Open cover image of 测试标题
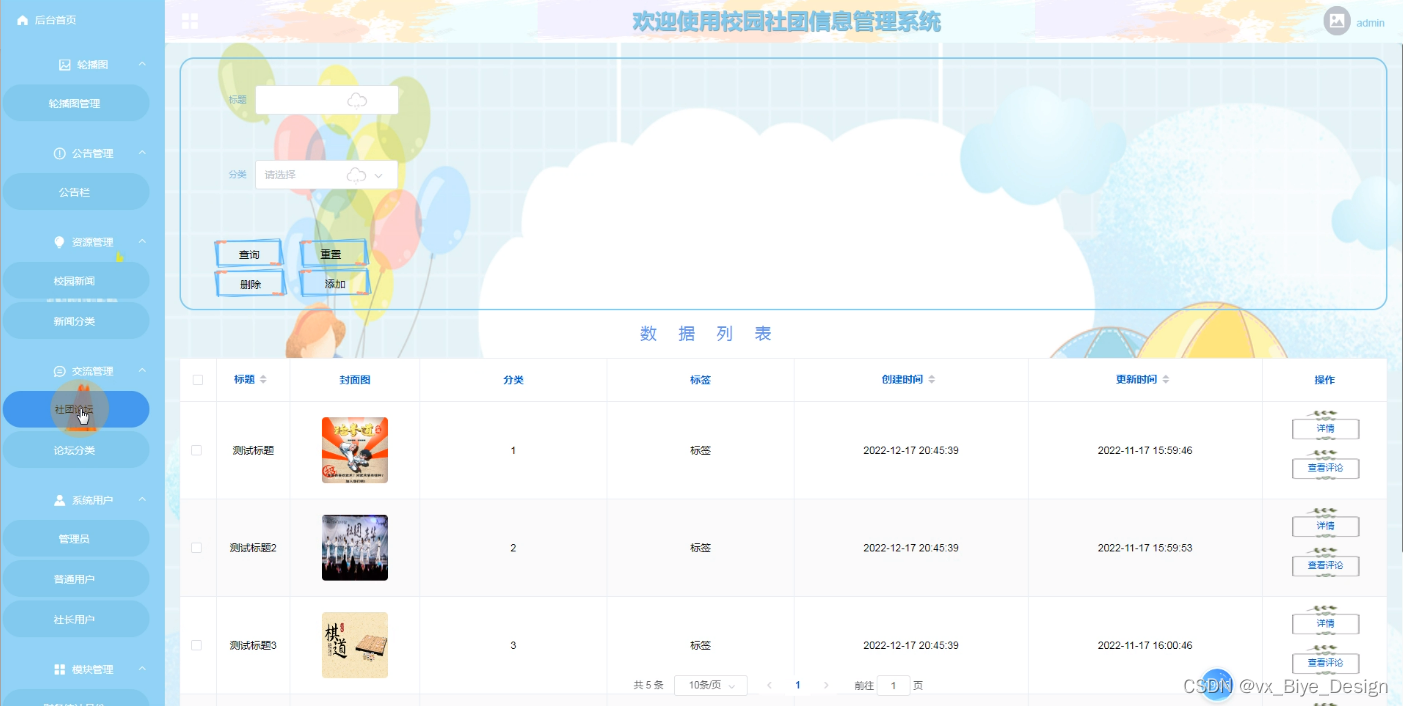Screen dimensions: 1403x706 click(x=355, y=450)
